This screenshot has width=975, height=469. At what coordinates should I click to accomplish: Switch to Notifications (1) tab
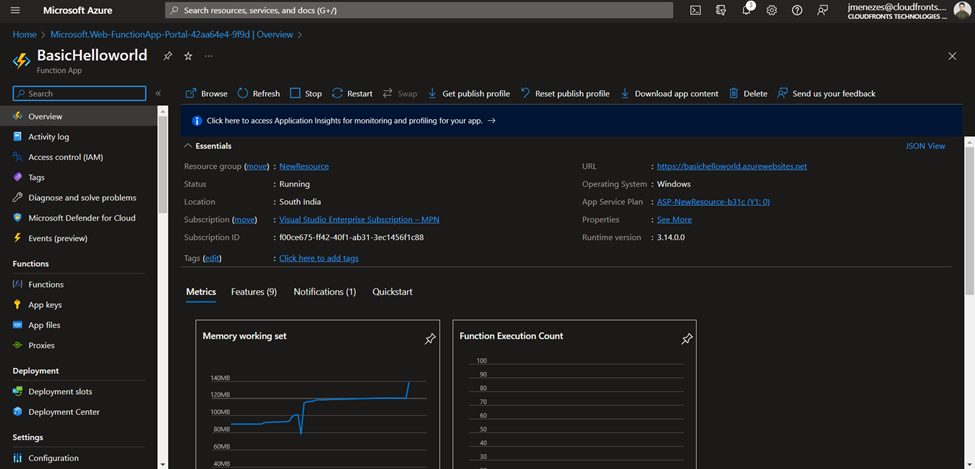tap(325, 292)
